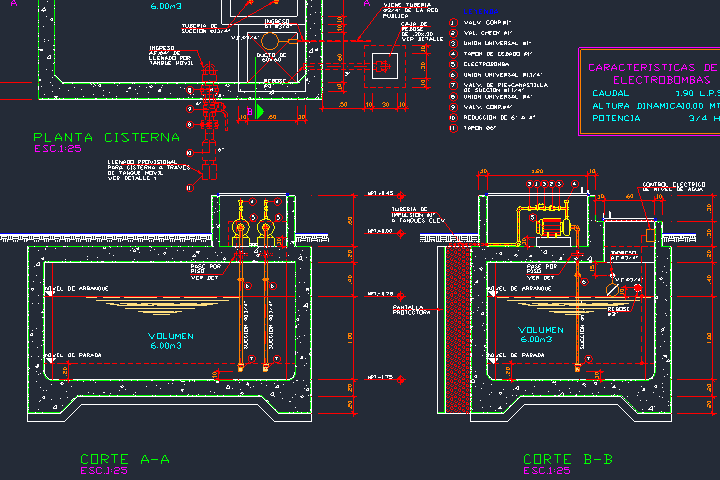This screenshot has width=720, height=480.
Task: Click the rebose box symbol in plan view
Action: tap(384, 67)
